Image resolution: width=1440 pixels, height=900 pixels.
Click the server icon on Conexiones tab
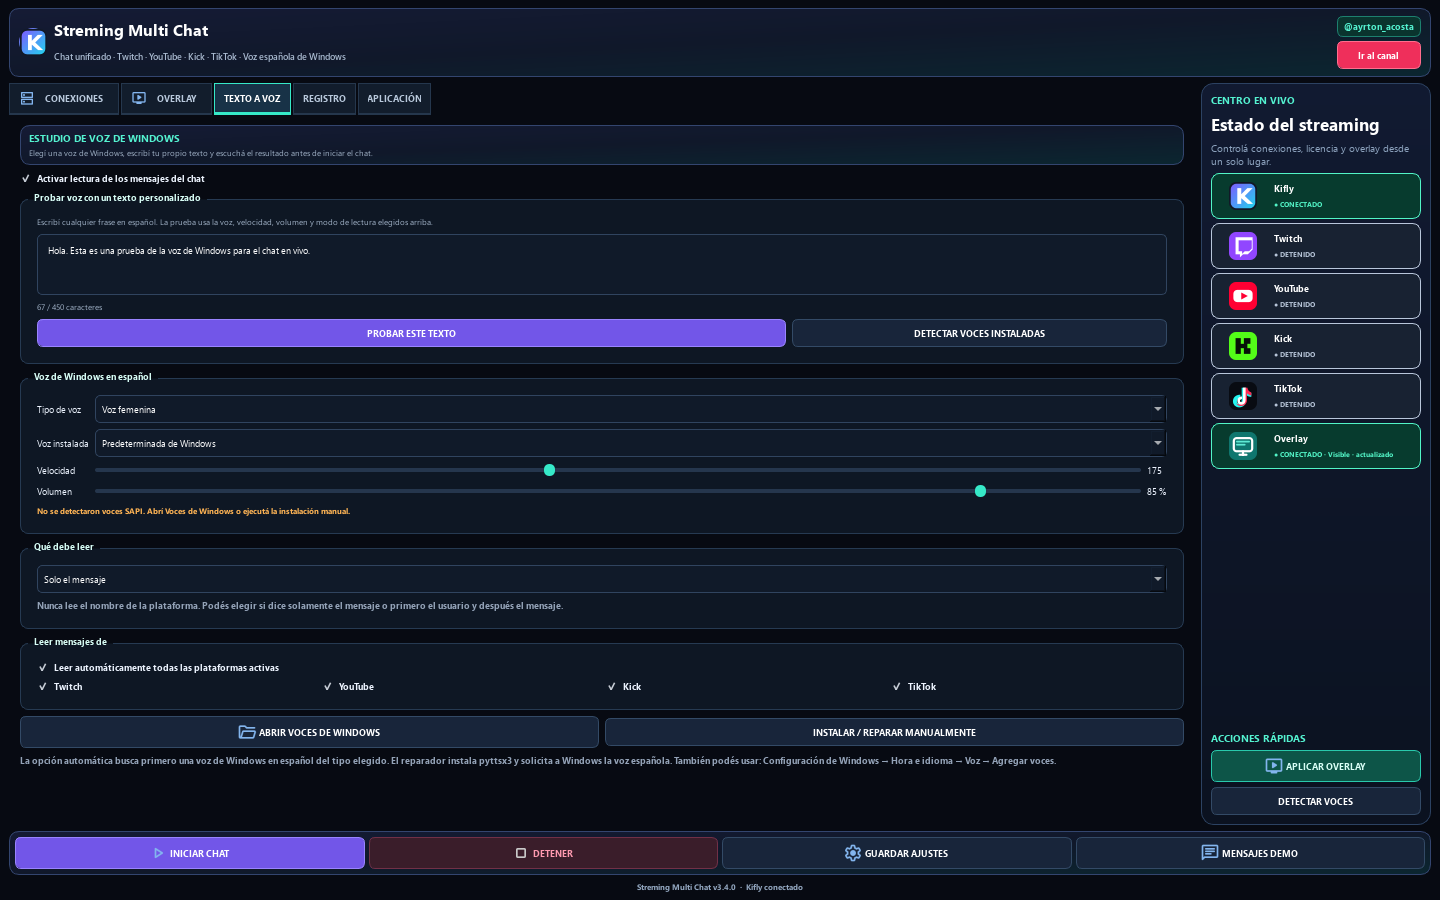27,99
